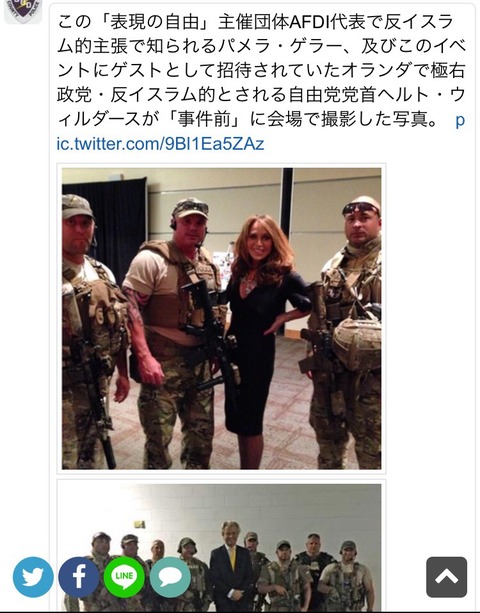Tap the teal chat bubble circle
The image size is (480, 613).
tap(170, 577)
